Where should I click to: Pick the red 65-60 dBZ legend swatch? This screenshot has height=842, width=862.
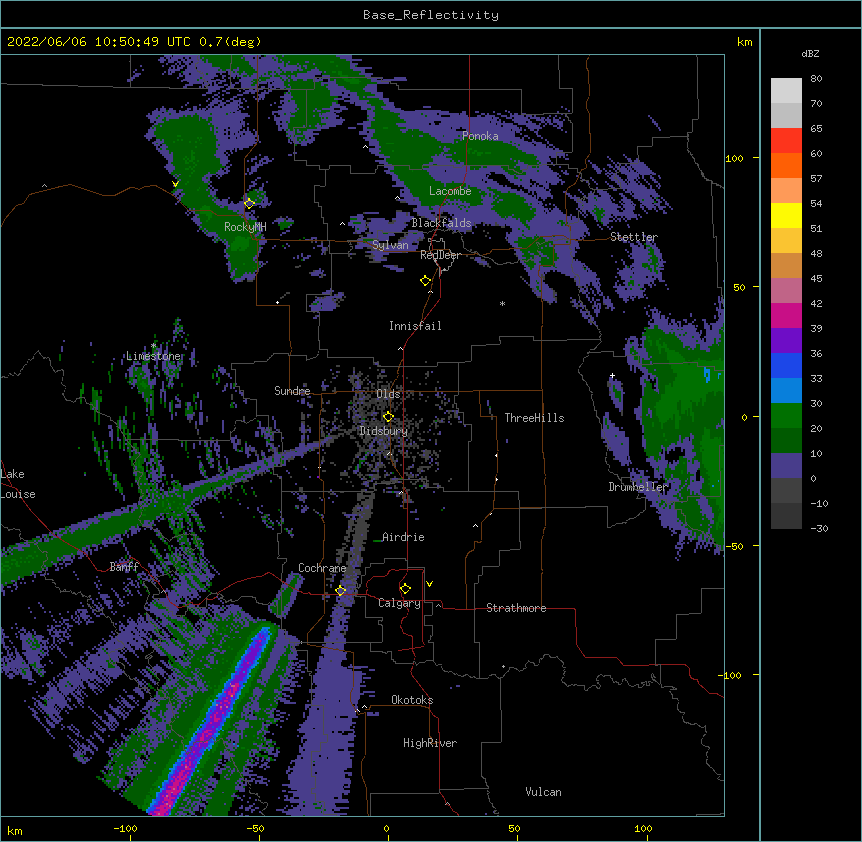[786, 140]
